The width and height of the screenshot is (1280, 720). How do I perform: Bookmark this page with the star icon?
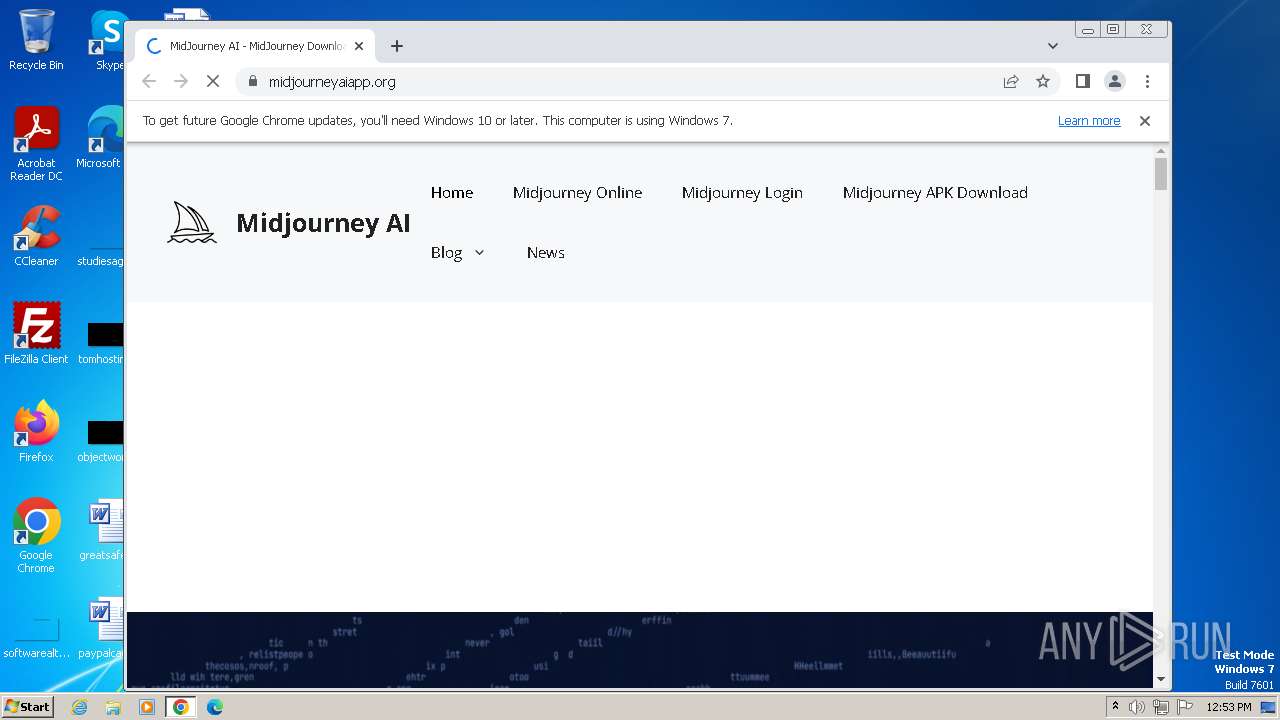click(x=1043, y=82)
